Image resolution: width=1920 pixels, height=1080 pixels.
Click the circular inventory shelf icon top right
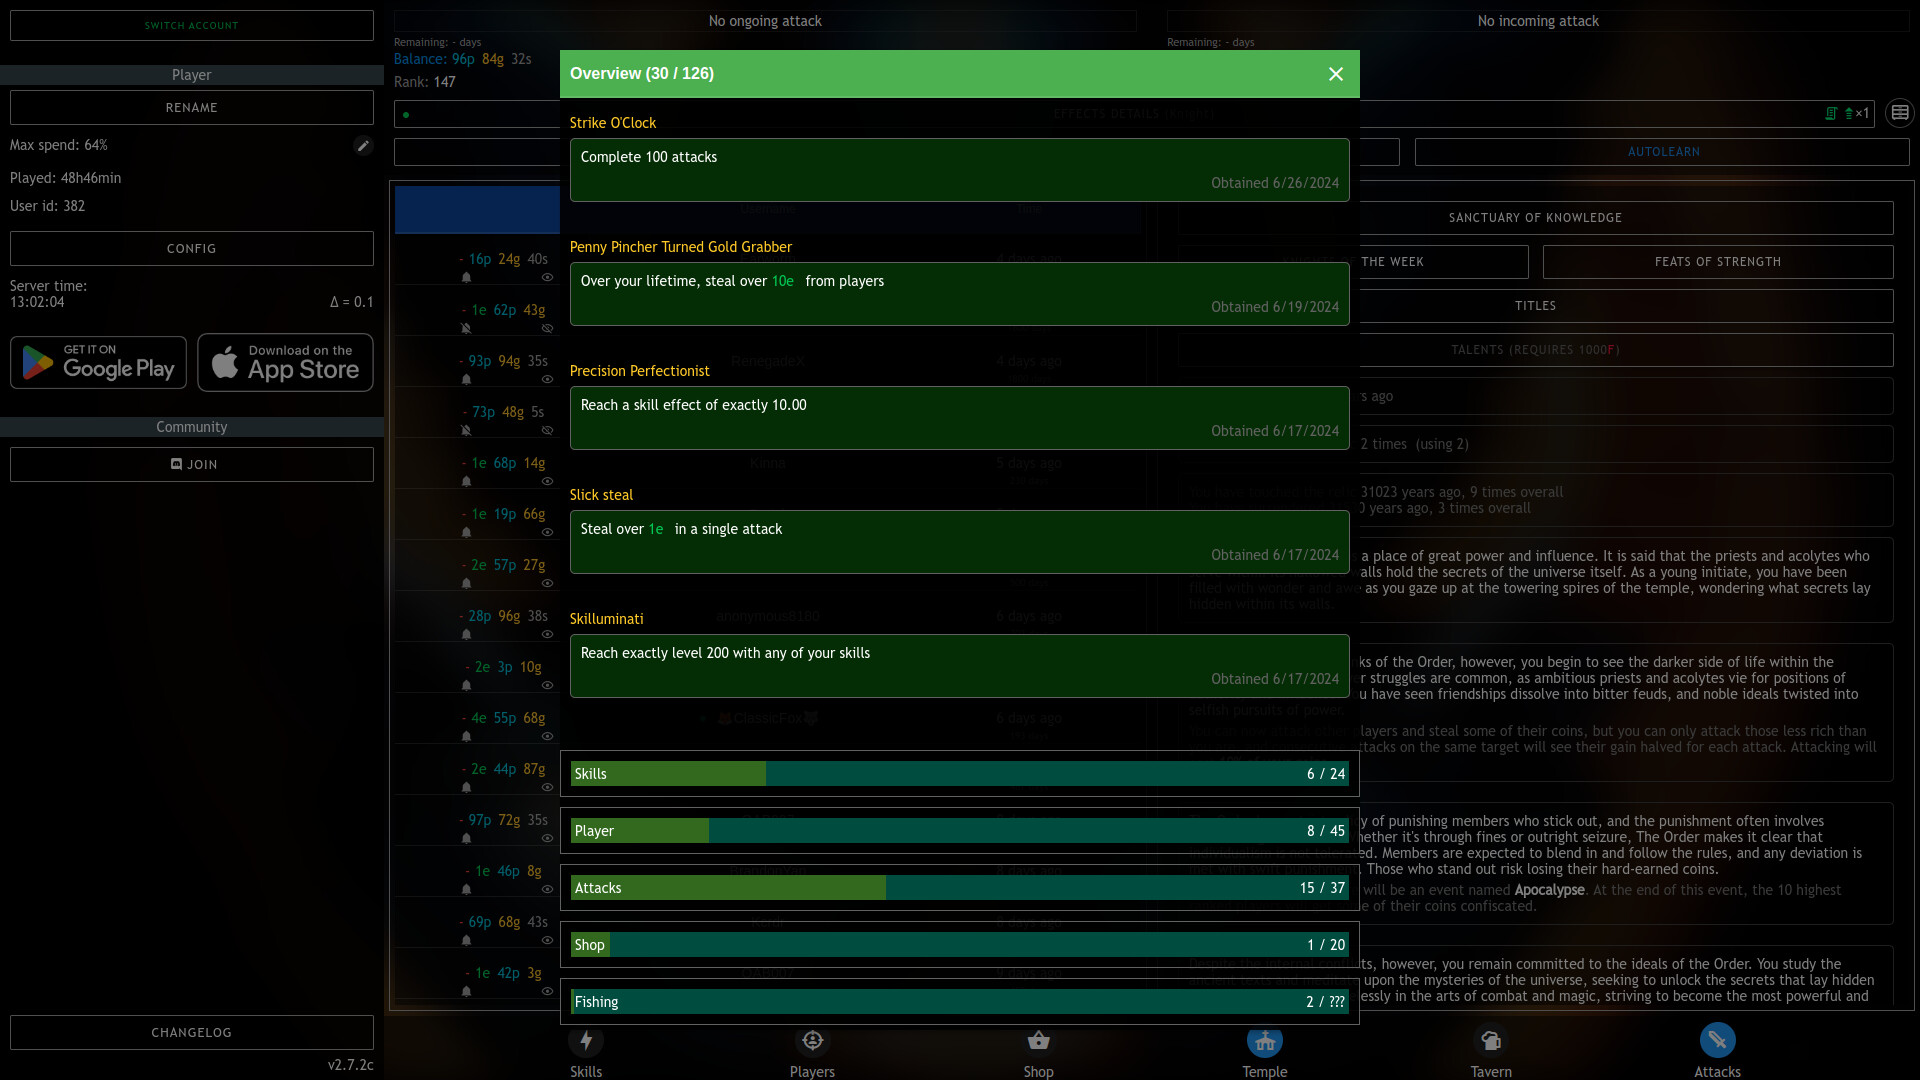(1899, 113)
